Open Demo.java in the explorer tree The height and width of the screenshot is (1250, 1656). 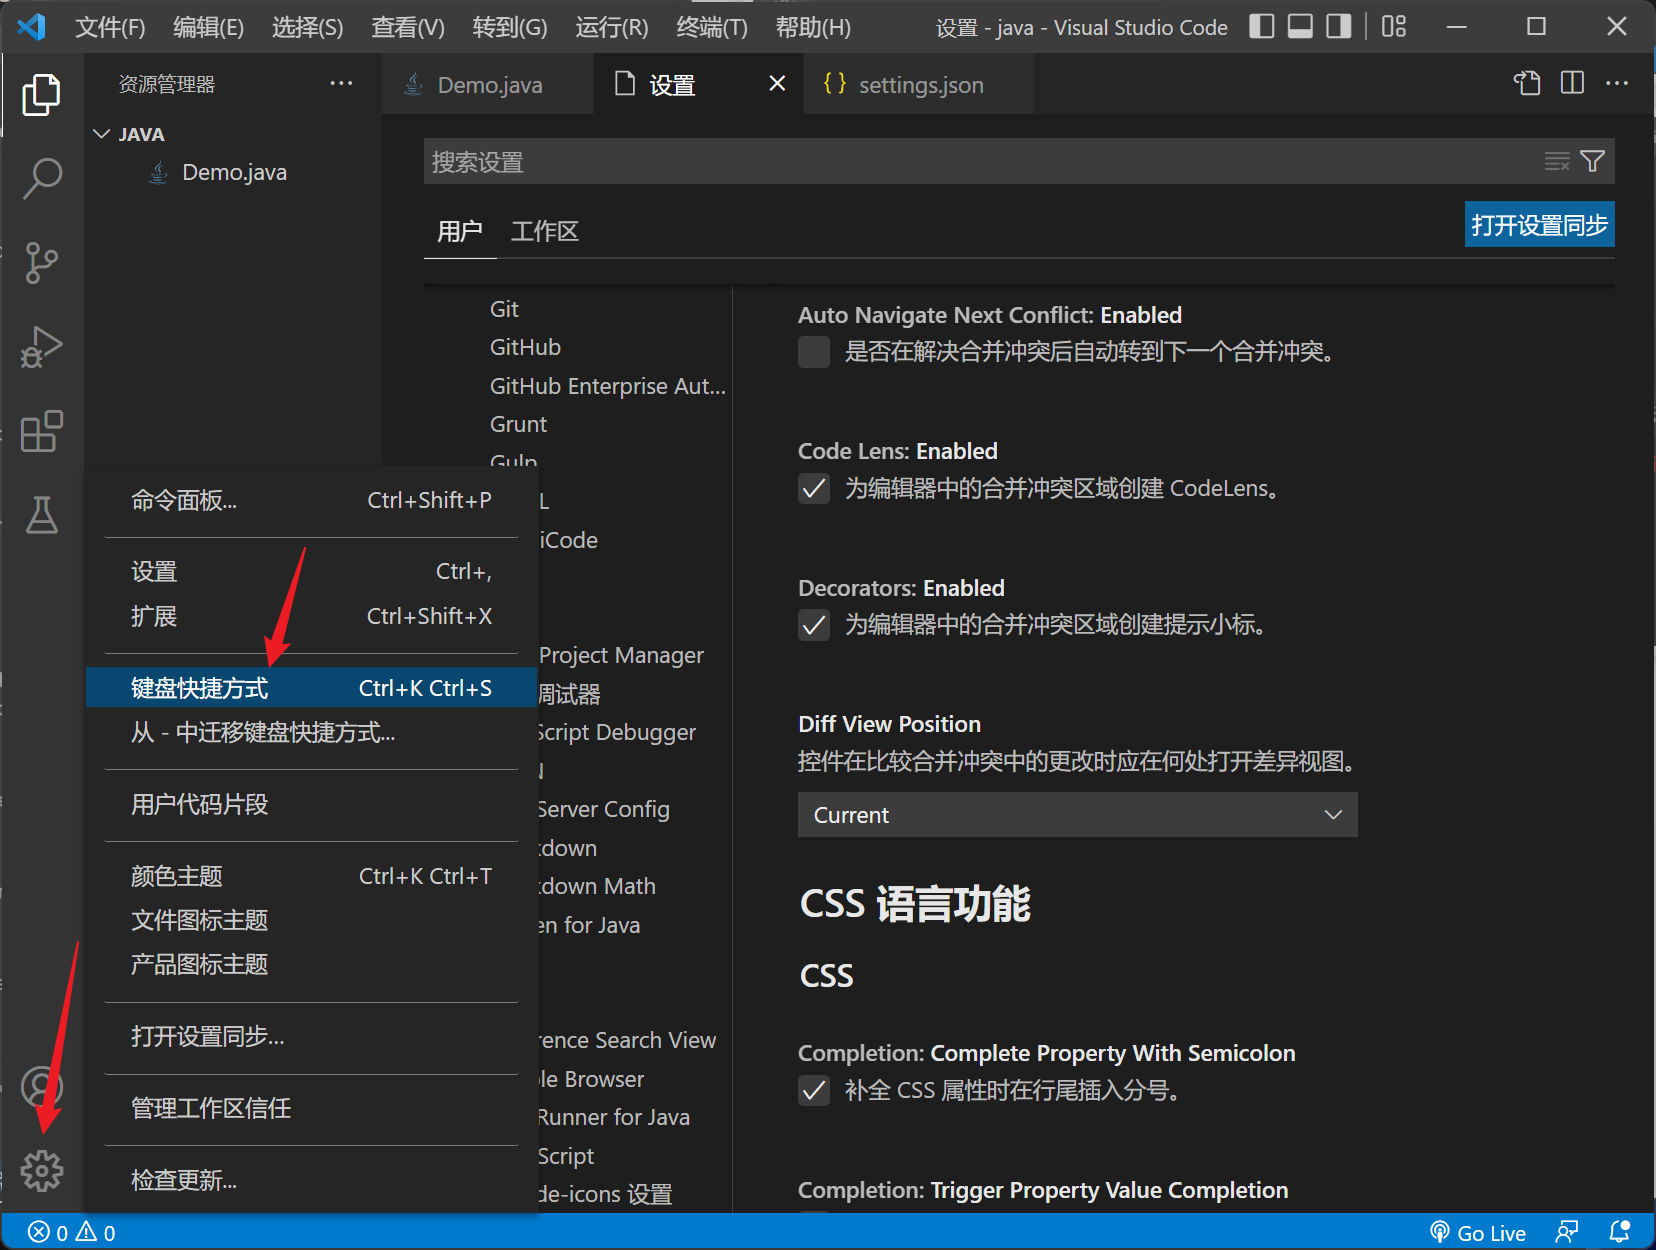pyautogui.click(x=234, y=172)
